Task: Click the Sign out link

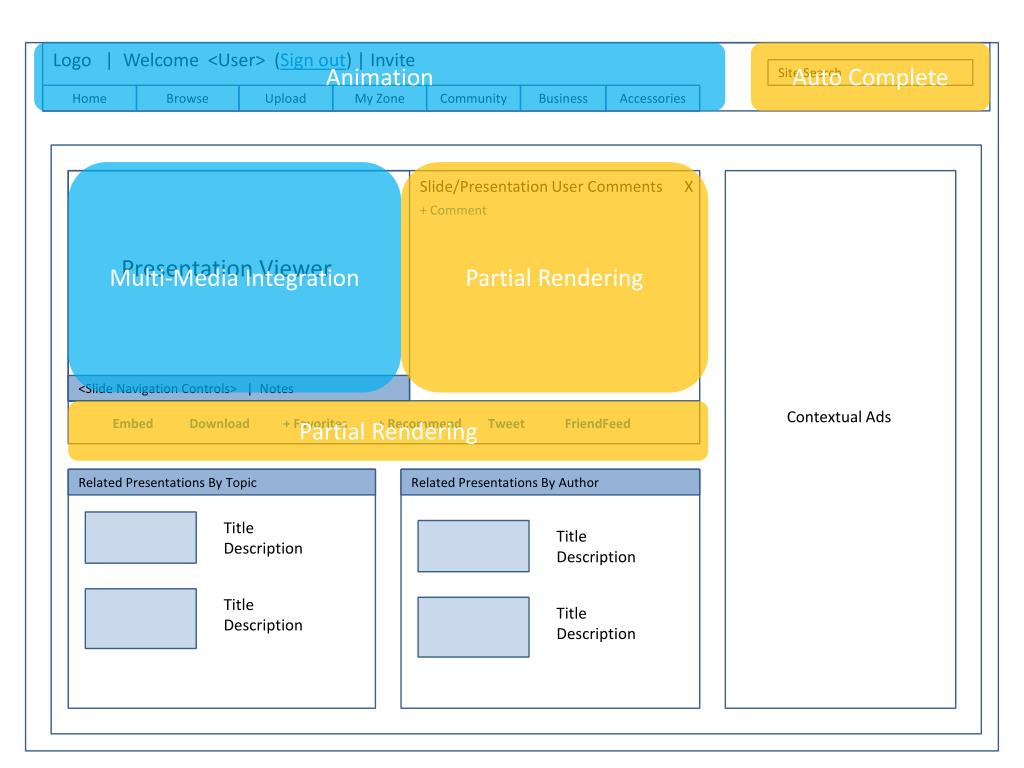Action: (x=313, y=60)
